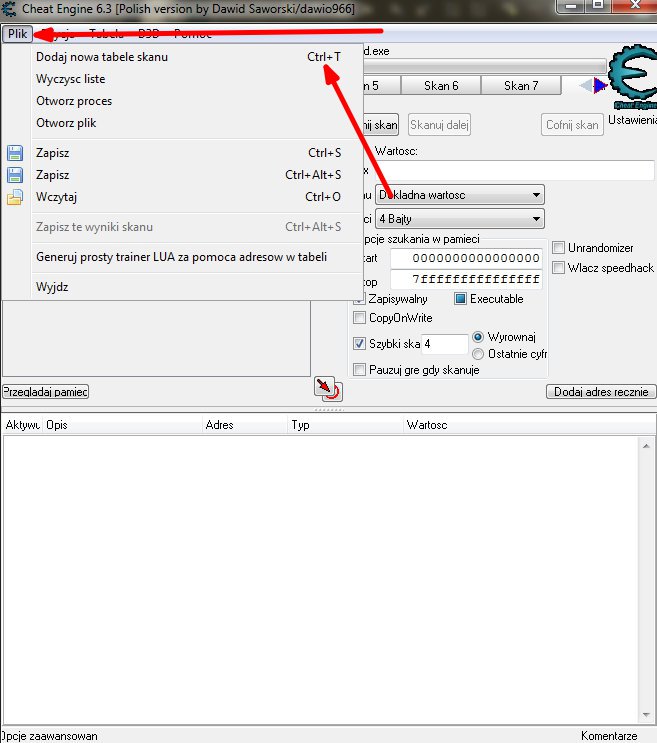
Task: Click the Przegladaj pamiec button
Action: (x=45, y=391)
